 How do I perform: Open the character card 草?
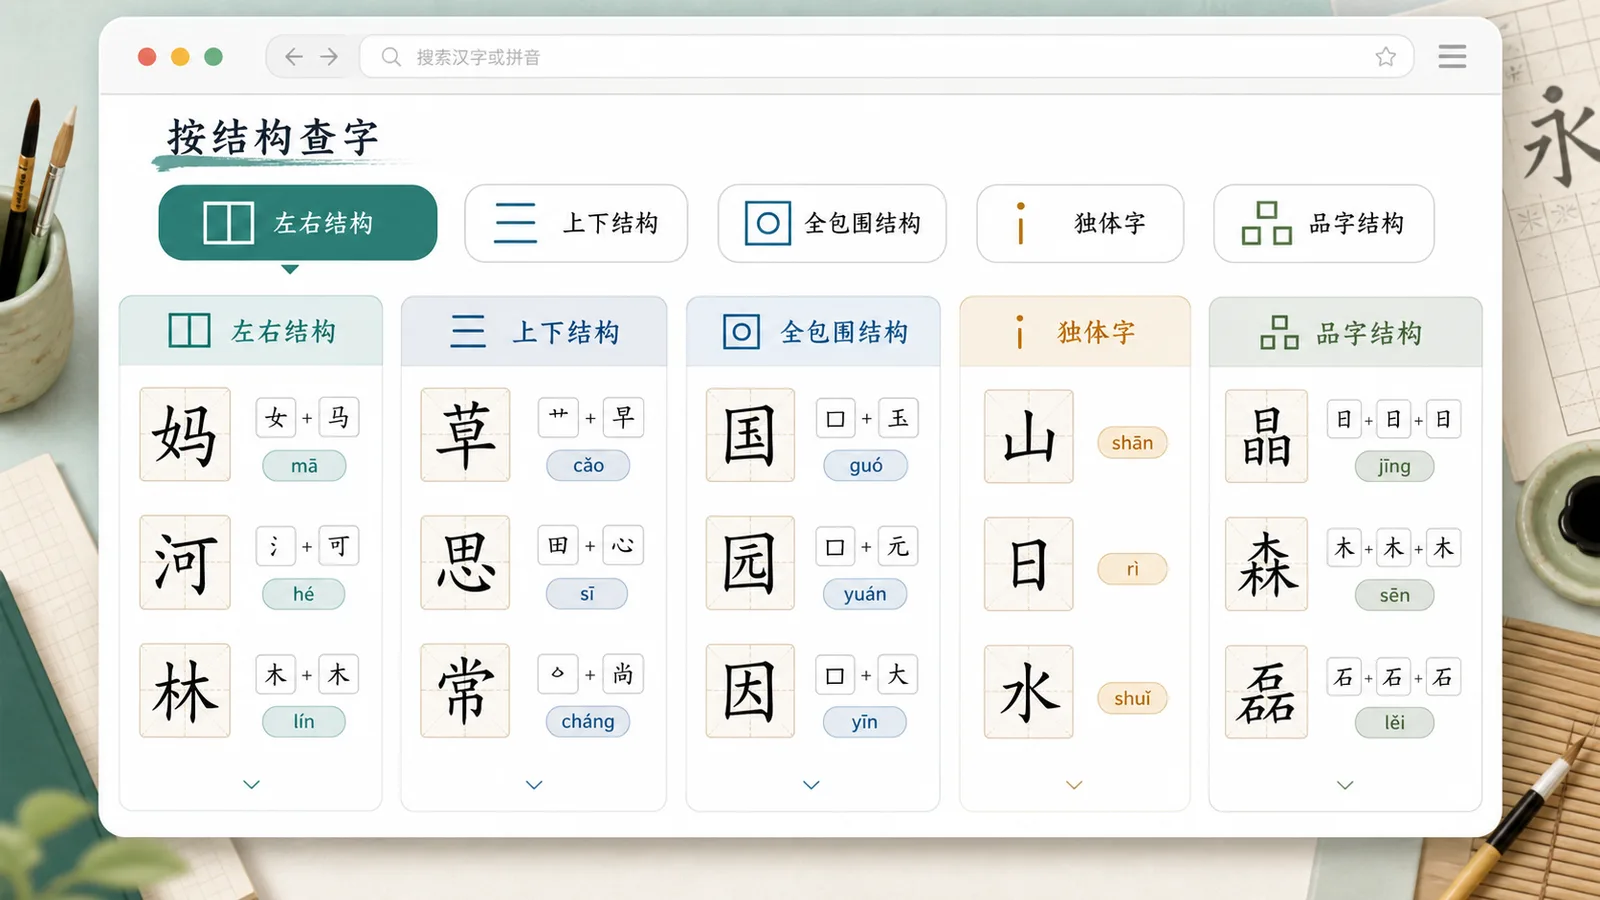pos(465,434)
